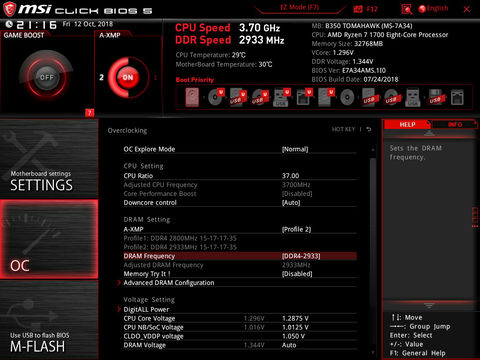Open Downcore control [Auto] option
Screen dimensions: 480x360
click(x=240, y=202)
